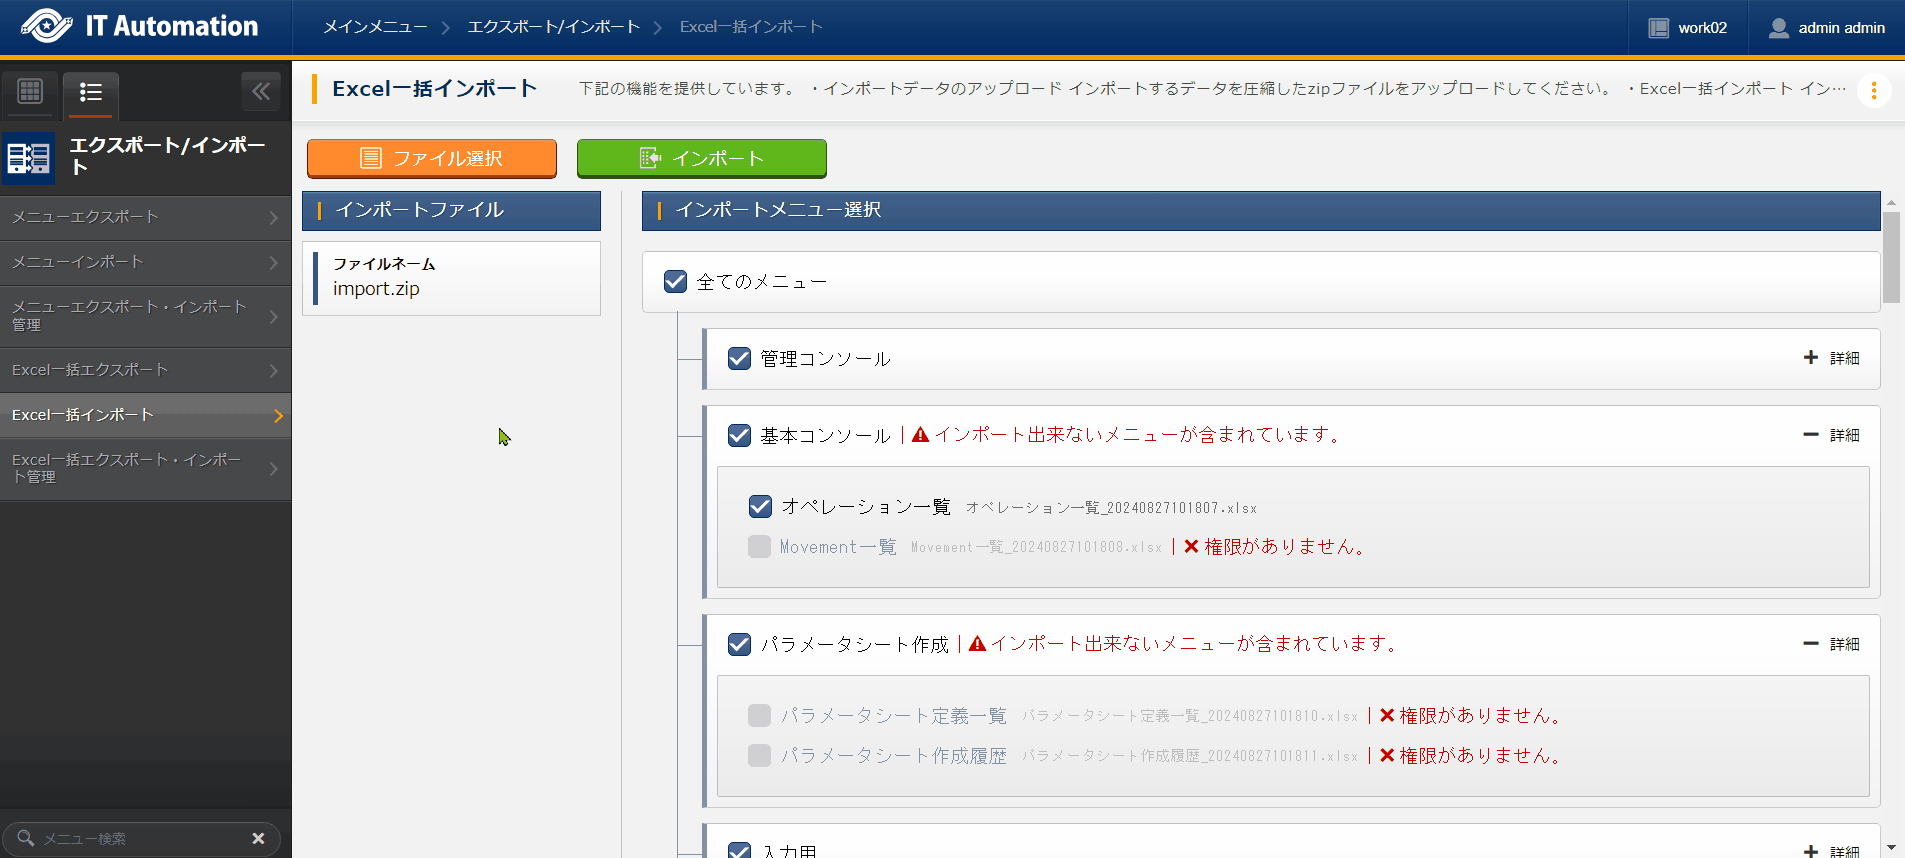Viewport: 1905px width, 858px height.
Task: Switch sidebar to list view icon
Action: click(x=91, y=93)
